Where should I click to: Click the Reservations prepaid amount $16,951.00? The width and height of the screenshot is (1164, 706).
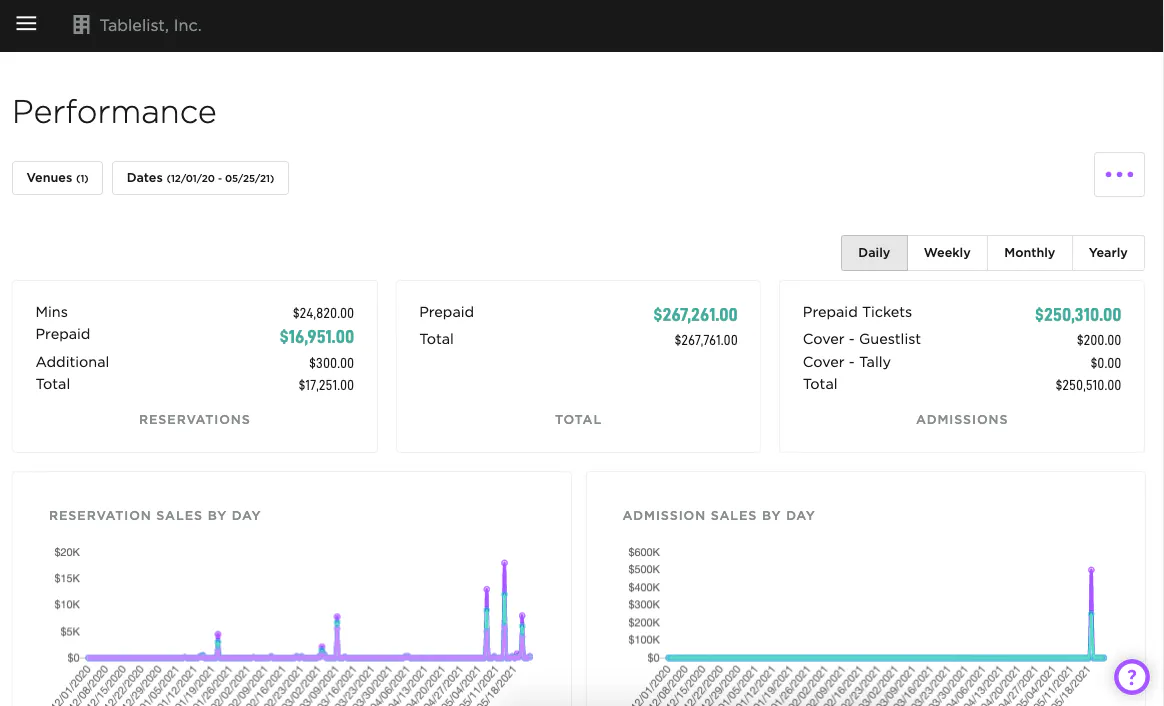316,337
